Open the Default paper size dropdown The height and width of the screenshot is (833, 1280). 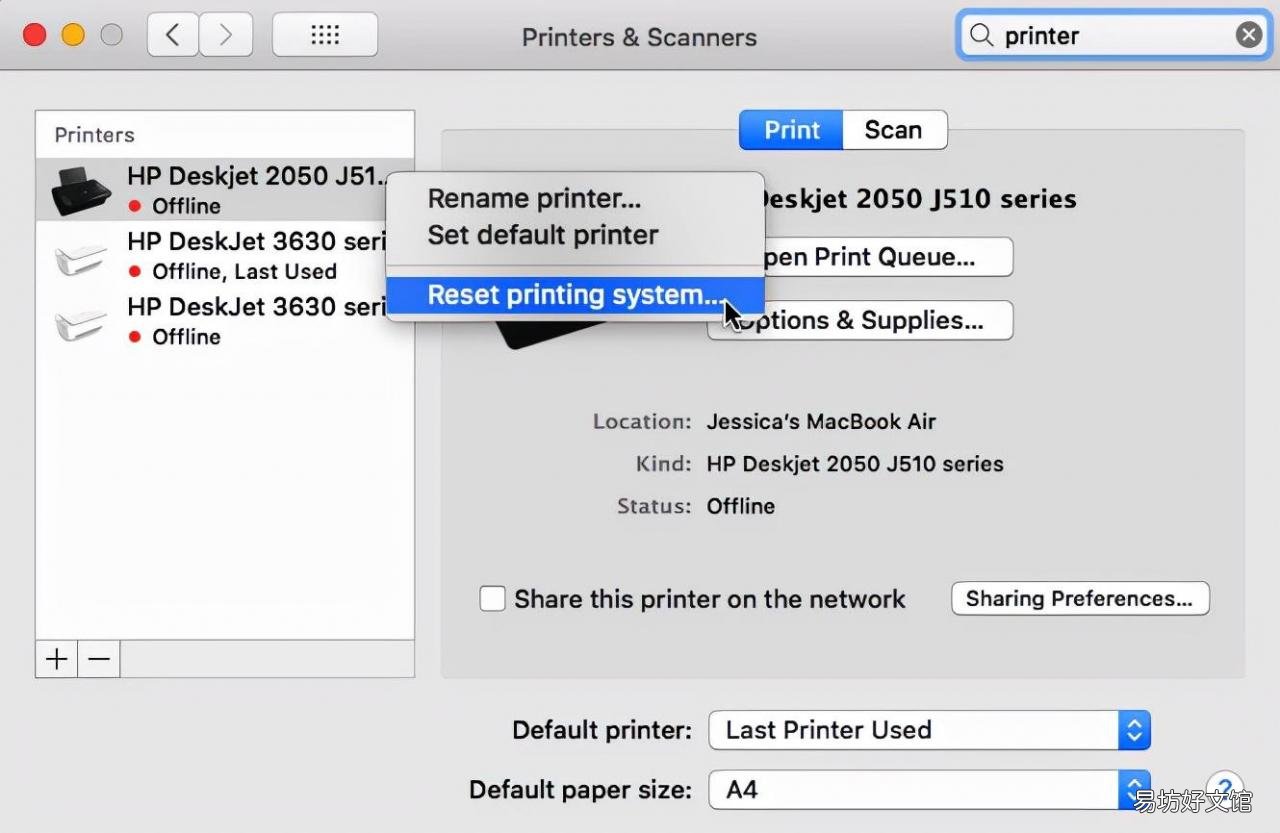[929, 789]
